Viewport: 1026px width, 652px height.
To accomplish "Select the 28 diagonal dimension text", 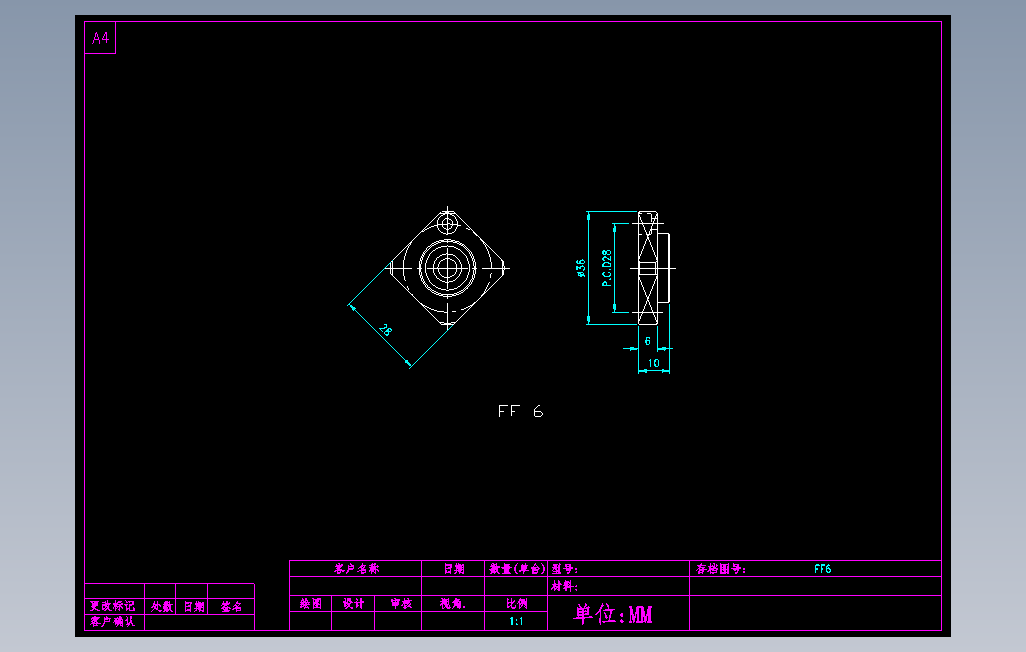I will click(385, 330).
